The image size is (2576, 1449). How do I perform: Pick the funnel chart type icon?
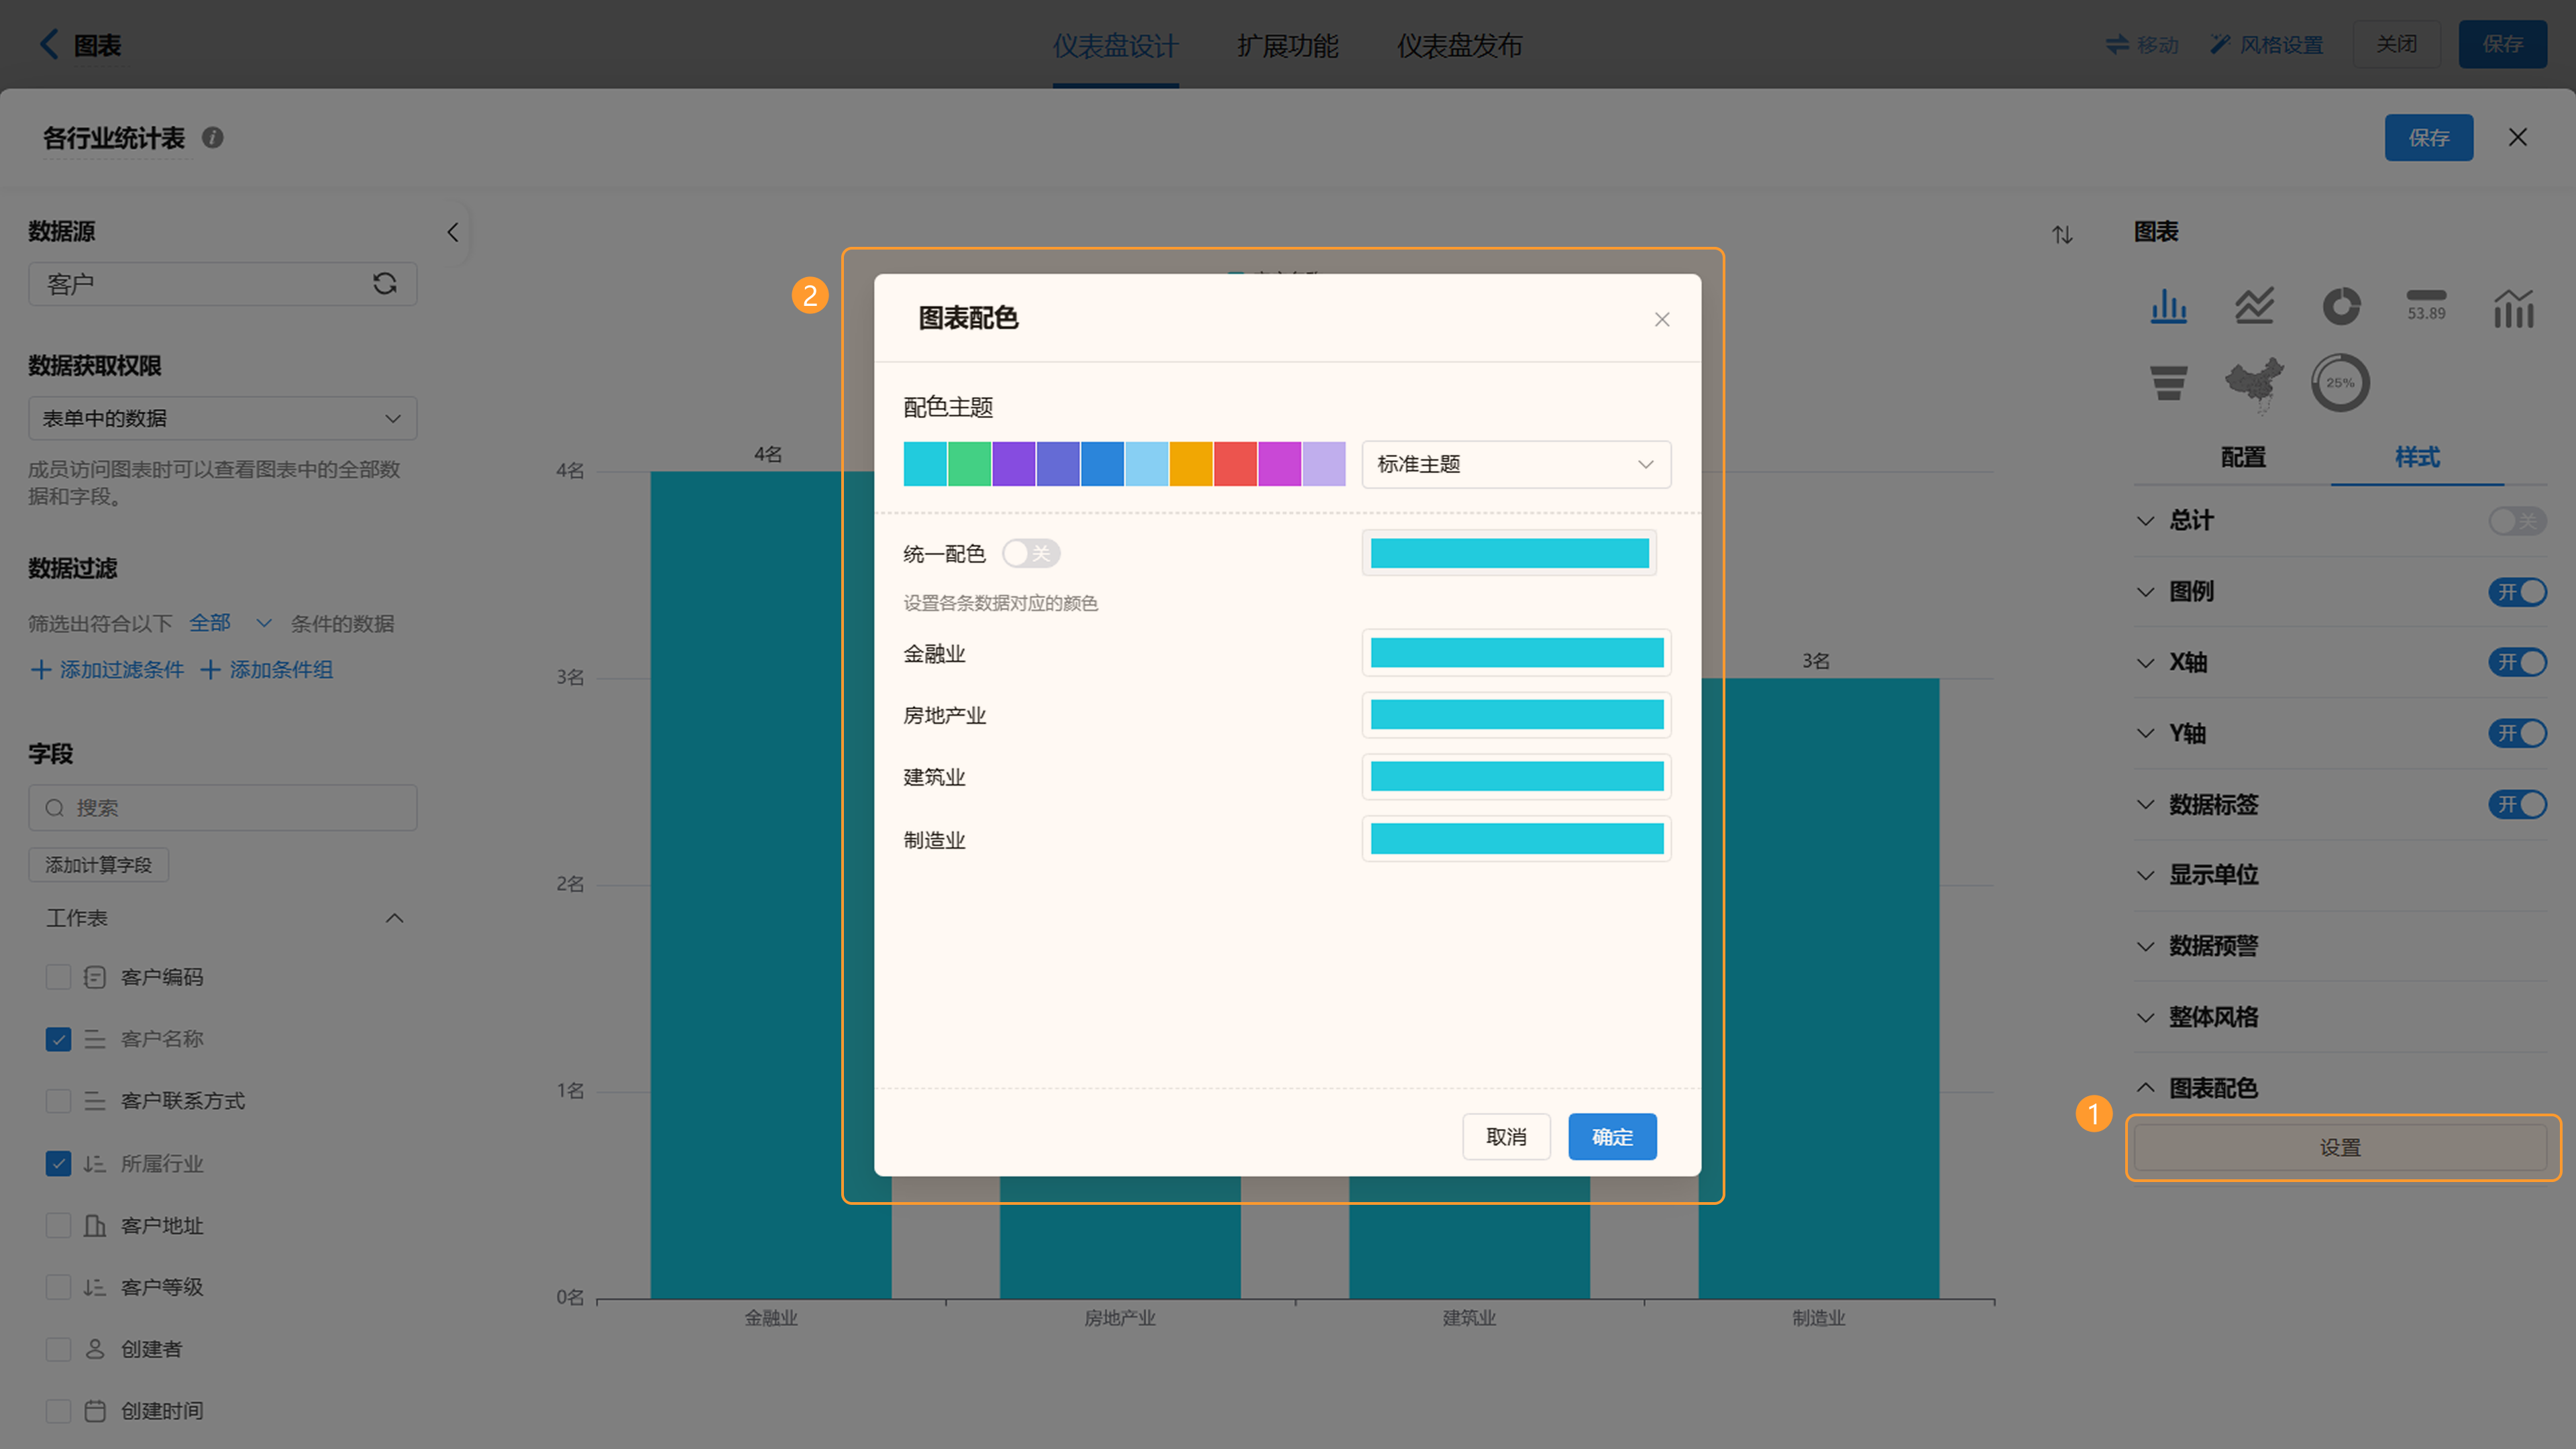point(2168,383)
